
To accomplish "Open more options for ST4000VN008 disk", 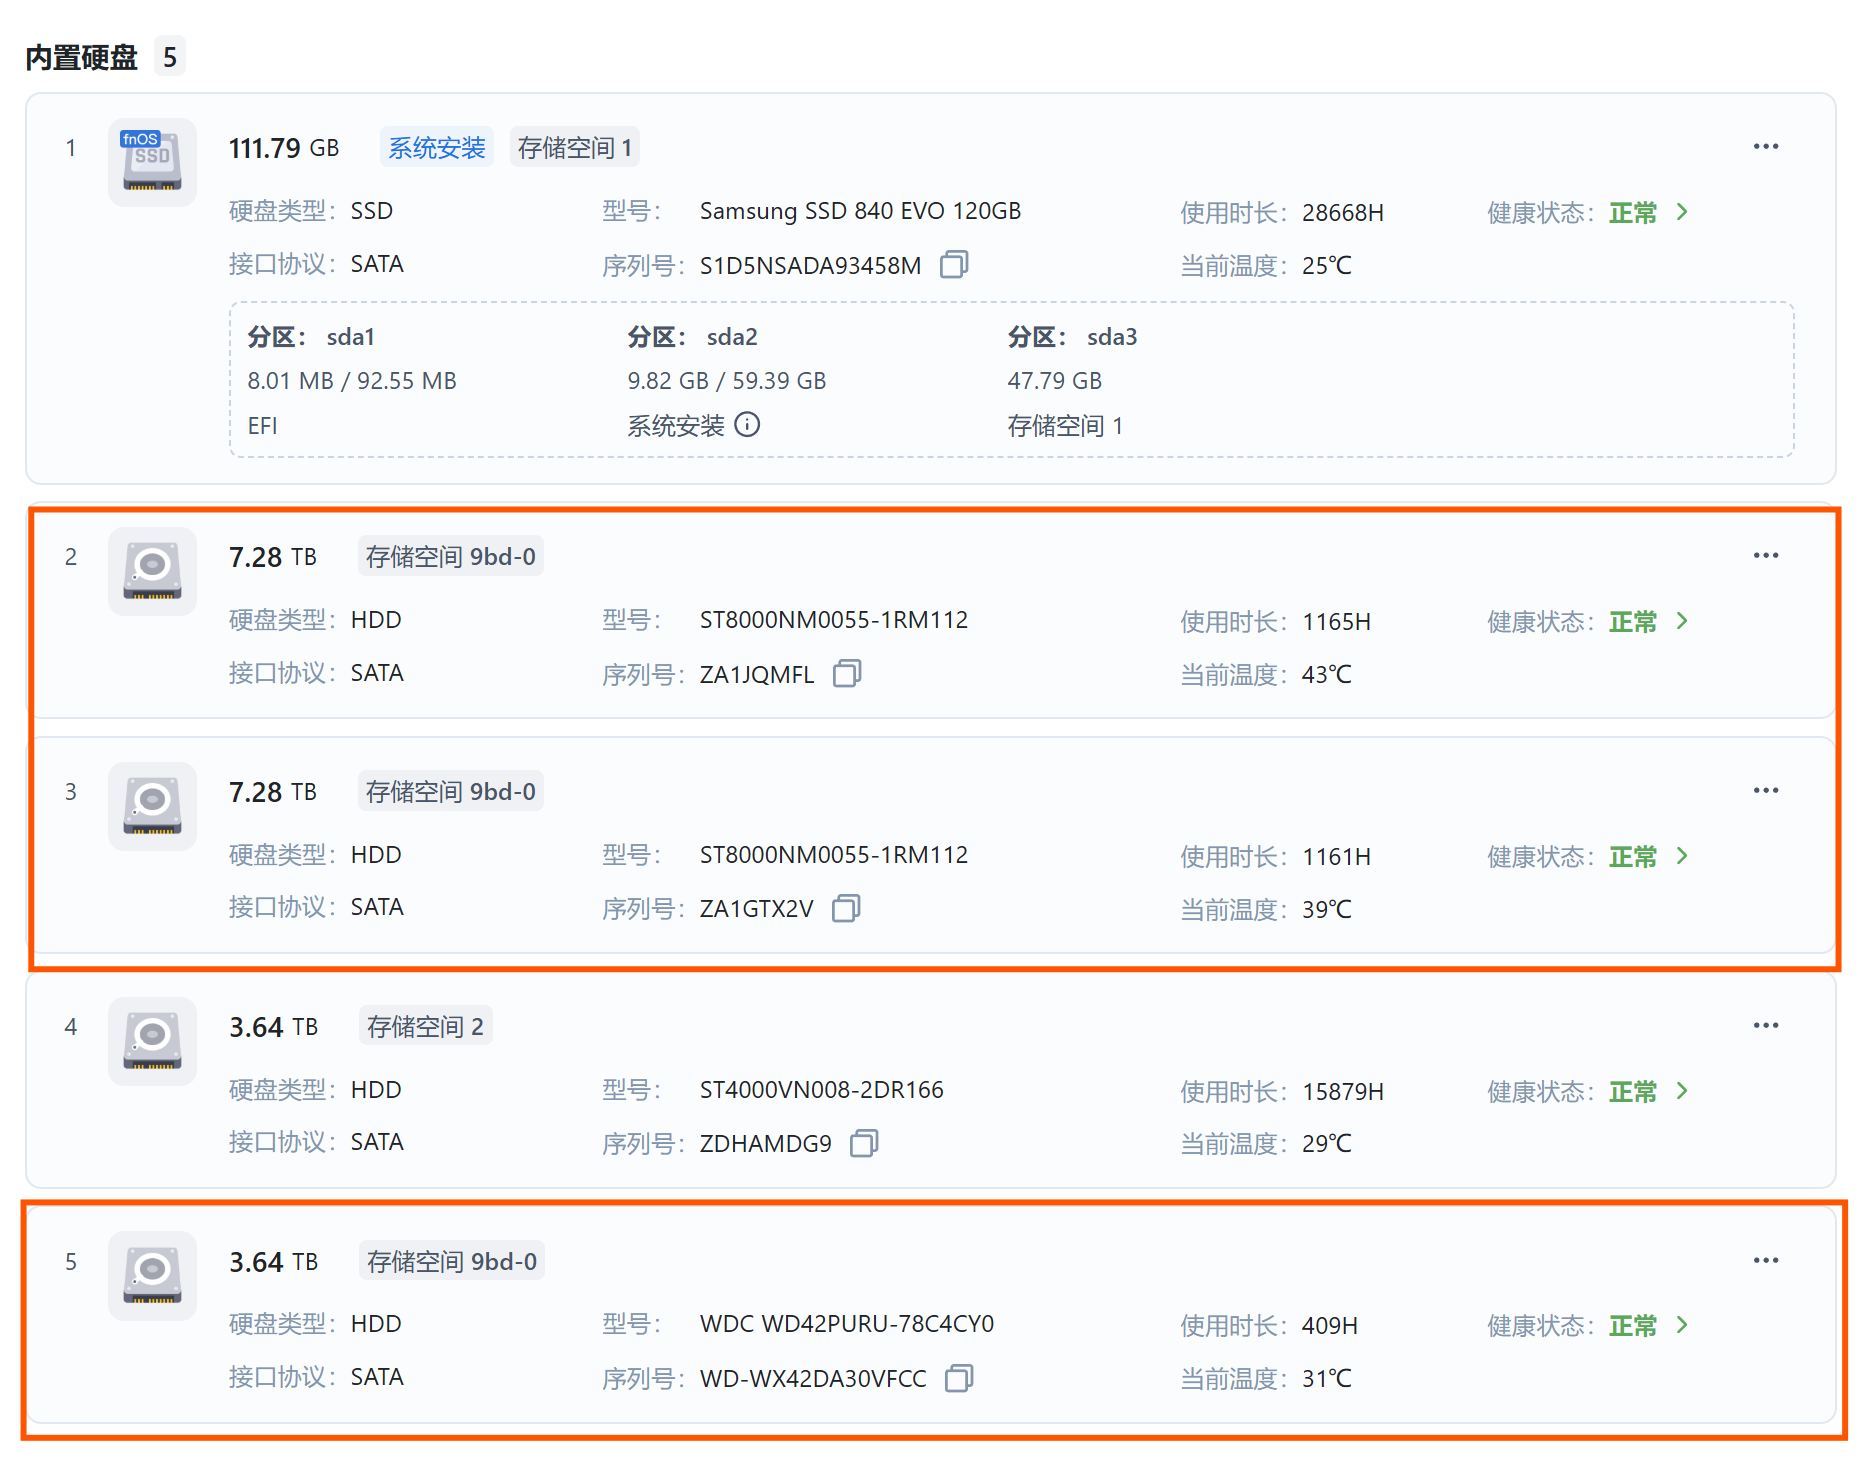I will coord(1765,1026).
